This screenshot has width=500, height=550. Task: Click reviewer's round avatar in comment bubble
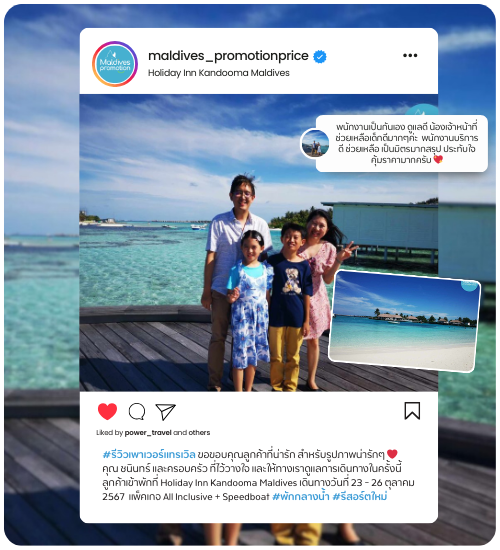coord(315,143)
